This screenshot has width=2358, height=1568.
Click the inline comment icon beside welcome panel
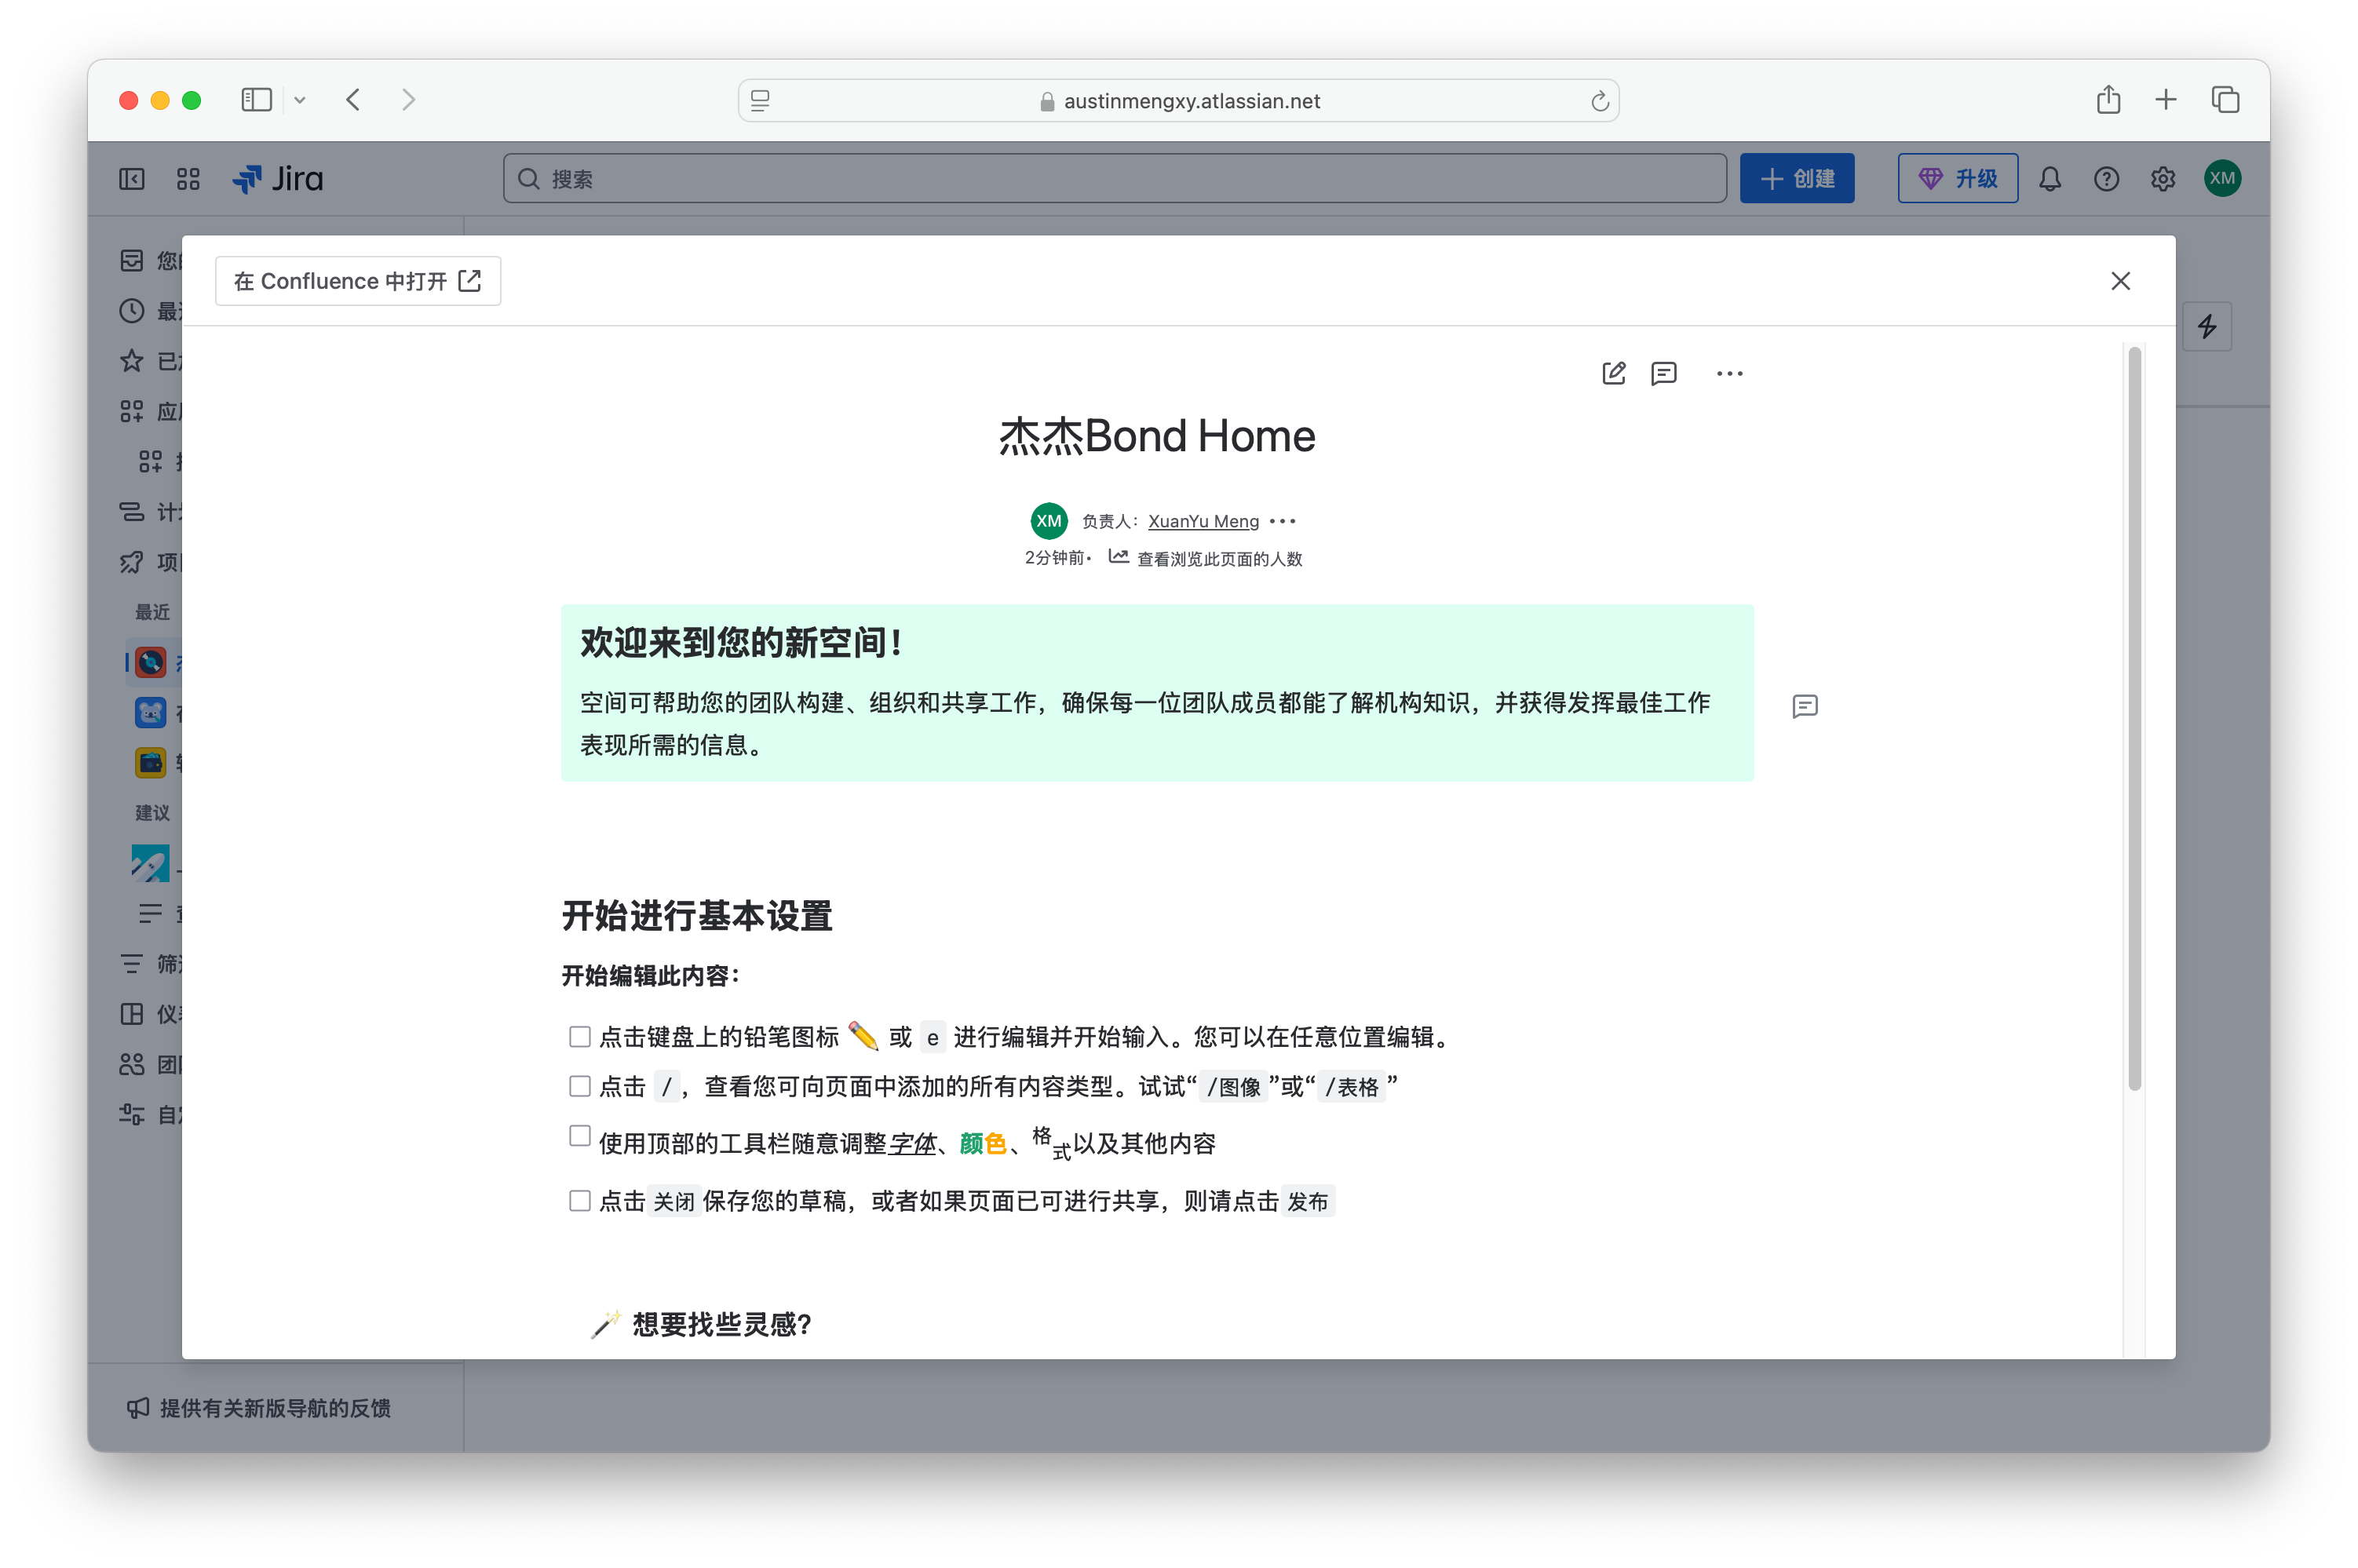pos(1804,706)
